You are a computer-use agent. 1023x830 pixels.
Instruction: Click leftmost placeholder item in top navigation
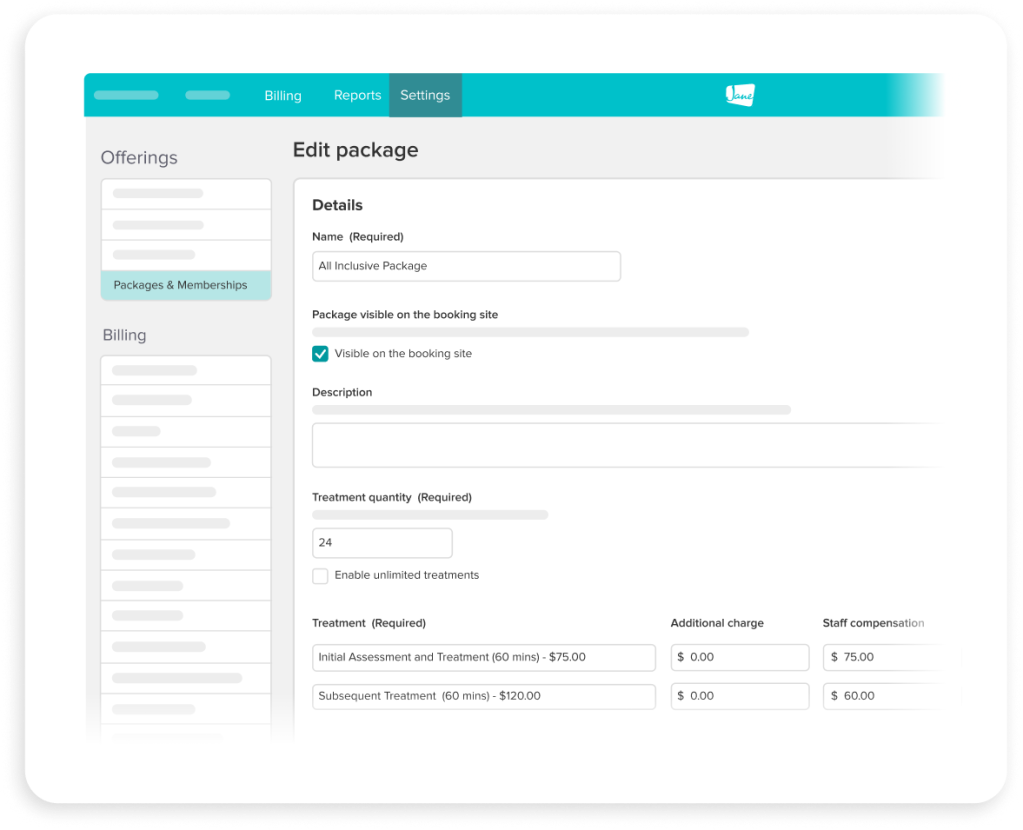pos(126,96)
